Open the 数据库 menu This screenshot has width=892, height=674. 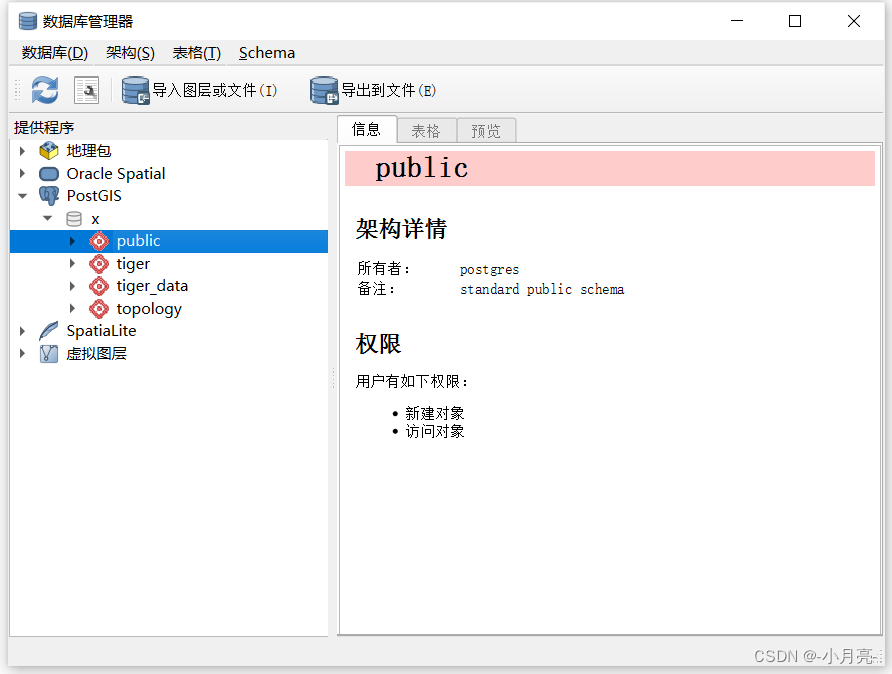[53, 52]
